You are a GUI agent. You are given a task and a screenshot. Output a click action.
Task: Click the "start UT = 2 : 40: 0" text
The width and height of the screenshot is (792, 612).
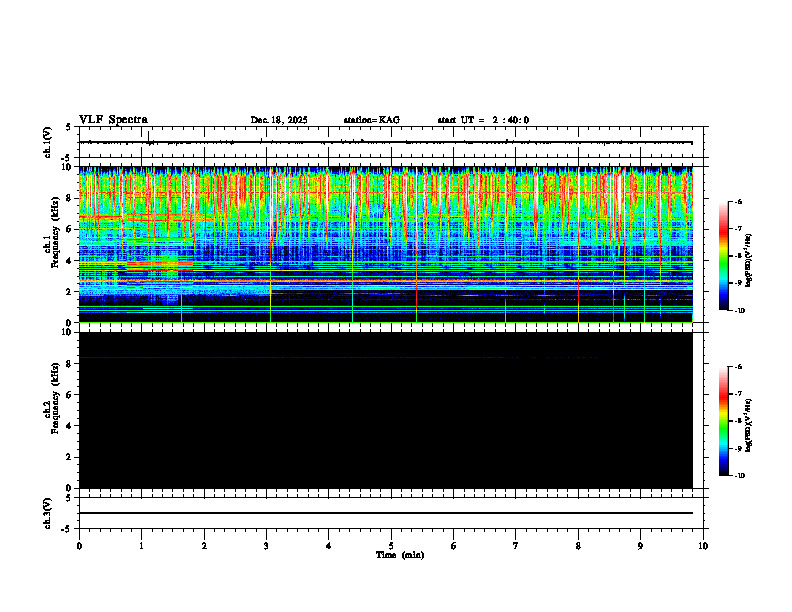point(483,120)
